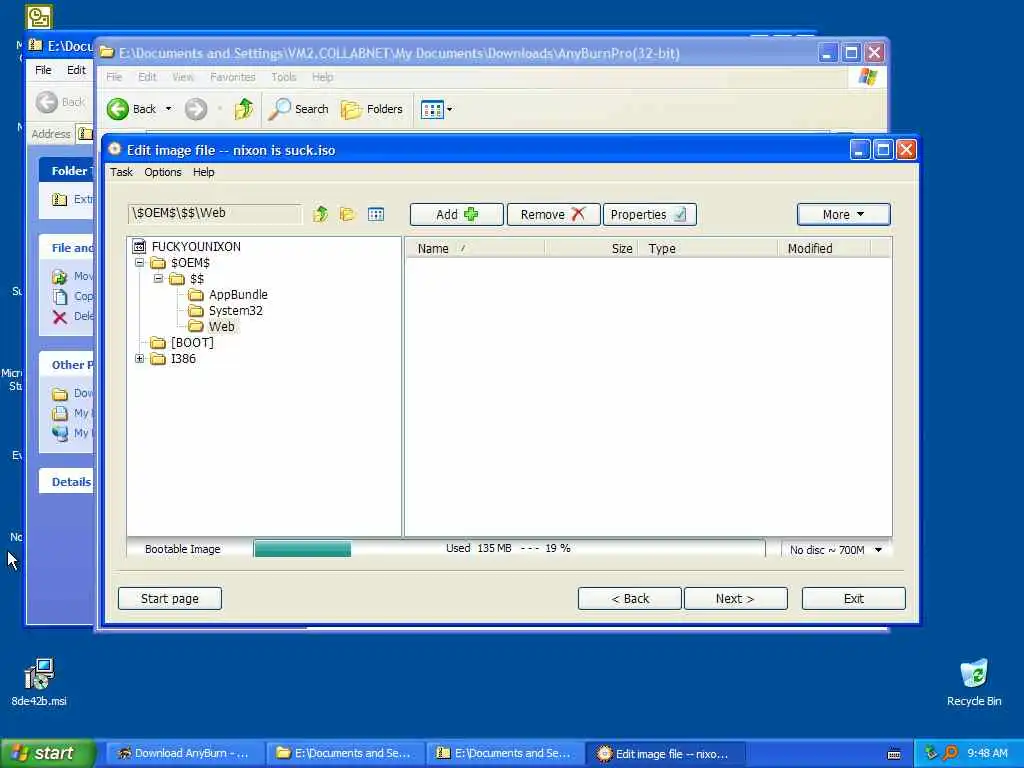Image resolution: width=1024 pixels, height=768 pixels.
Task: Click the Exit button in AnyBurn
Action: click(854, 598)
